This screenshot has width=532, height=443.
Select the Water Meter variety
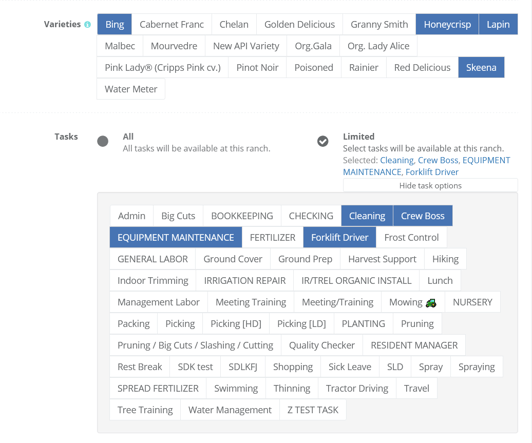click(x=131, y=89)
